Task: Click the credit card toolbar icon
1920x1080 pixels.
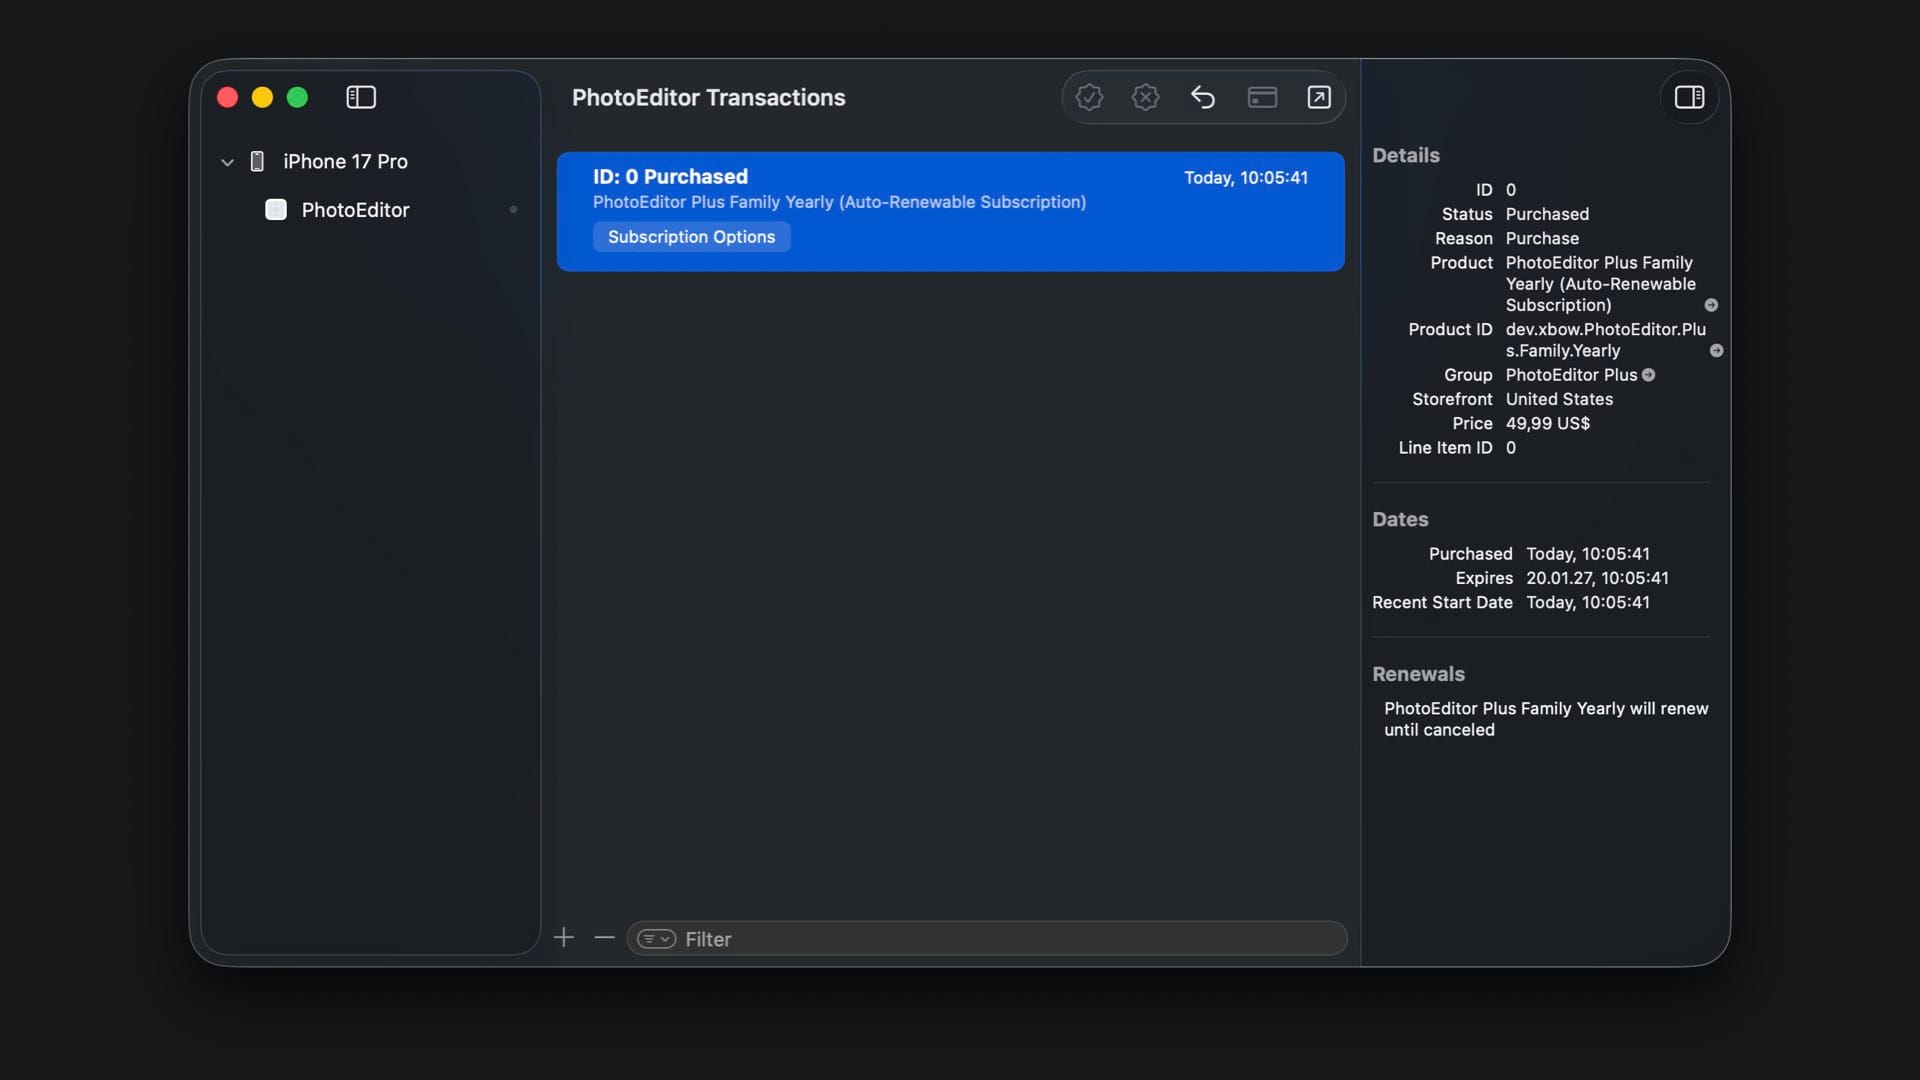Action: pos(1262,97)
